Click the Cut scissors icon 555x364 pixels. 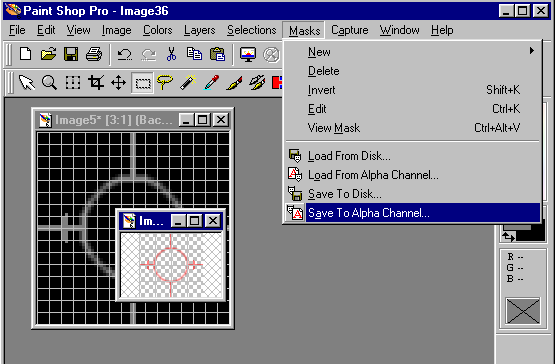[x=171, y=55]
